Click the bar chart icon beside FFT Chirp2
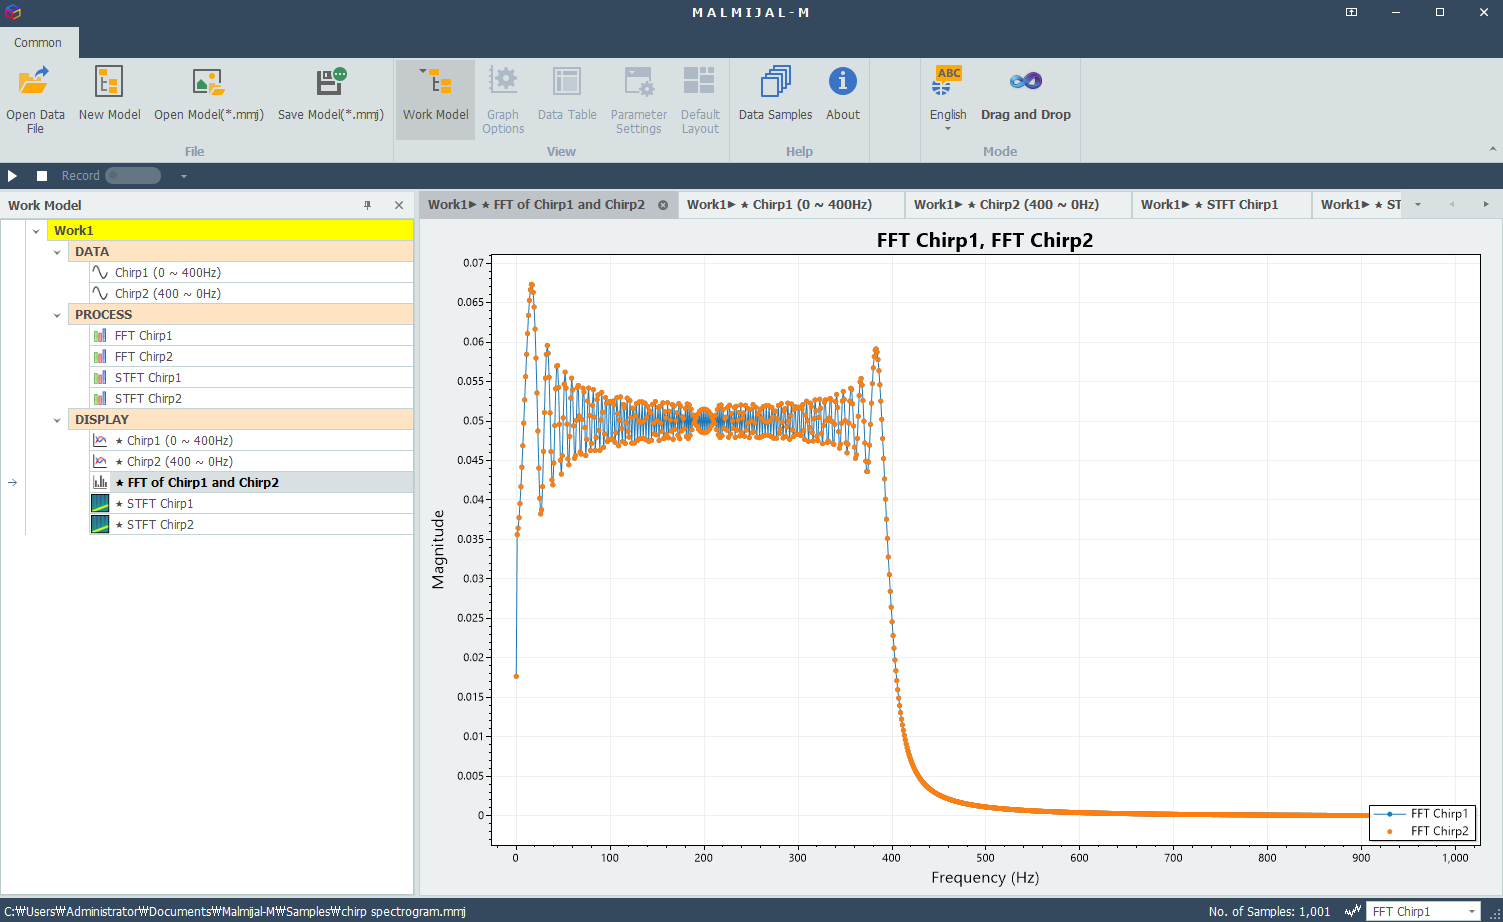The width and height of the screenshot is (1503, 922). 100,357
